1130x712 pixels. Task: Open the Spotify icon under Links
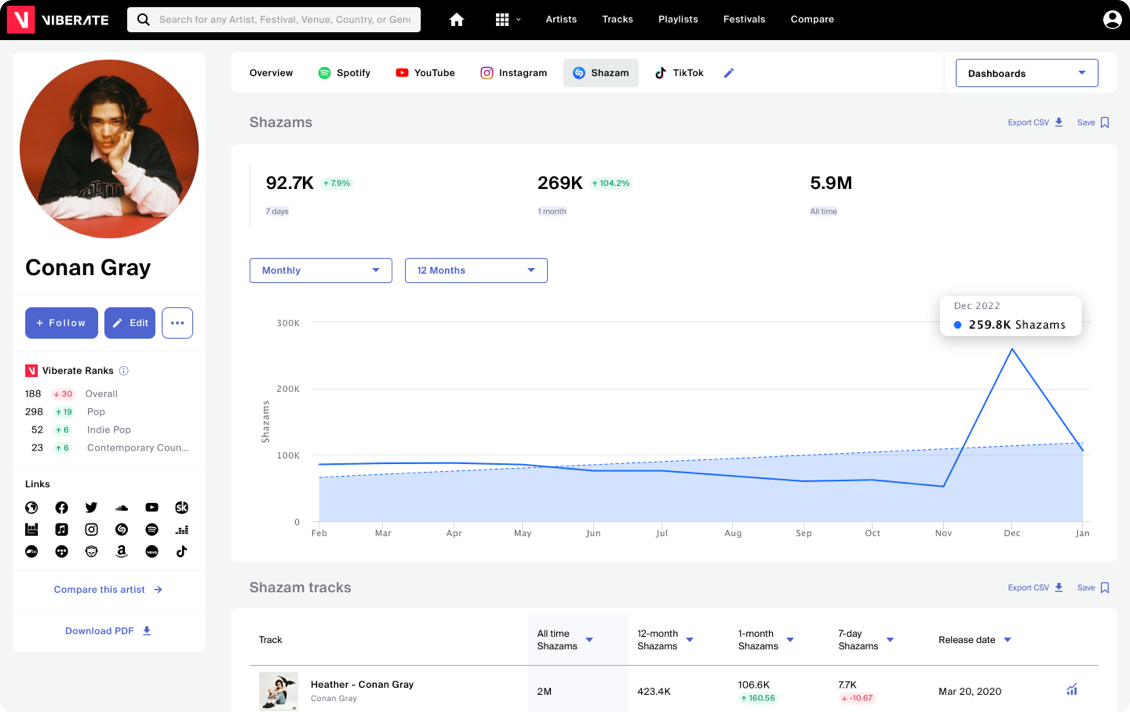(x=151, y=530)
